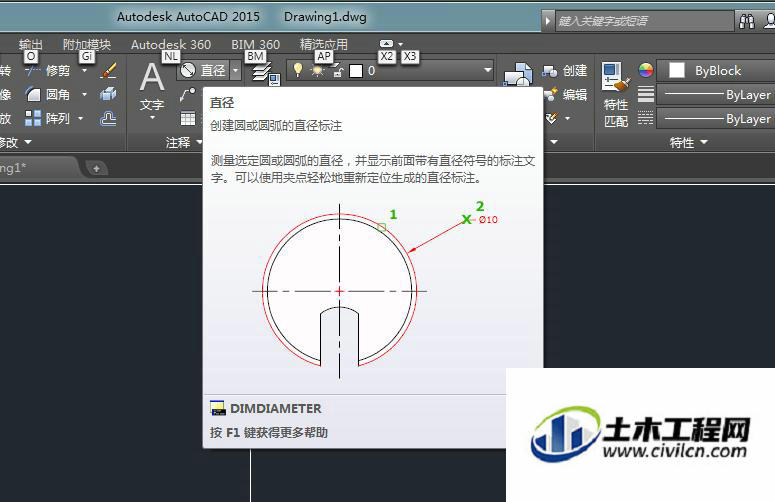
Task: Open the dropdown arrow next to 修剪
Action: click(84, 71)
